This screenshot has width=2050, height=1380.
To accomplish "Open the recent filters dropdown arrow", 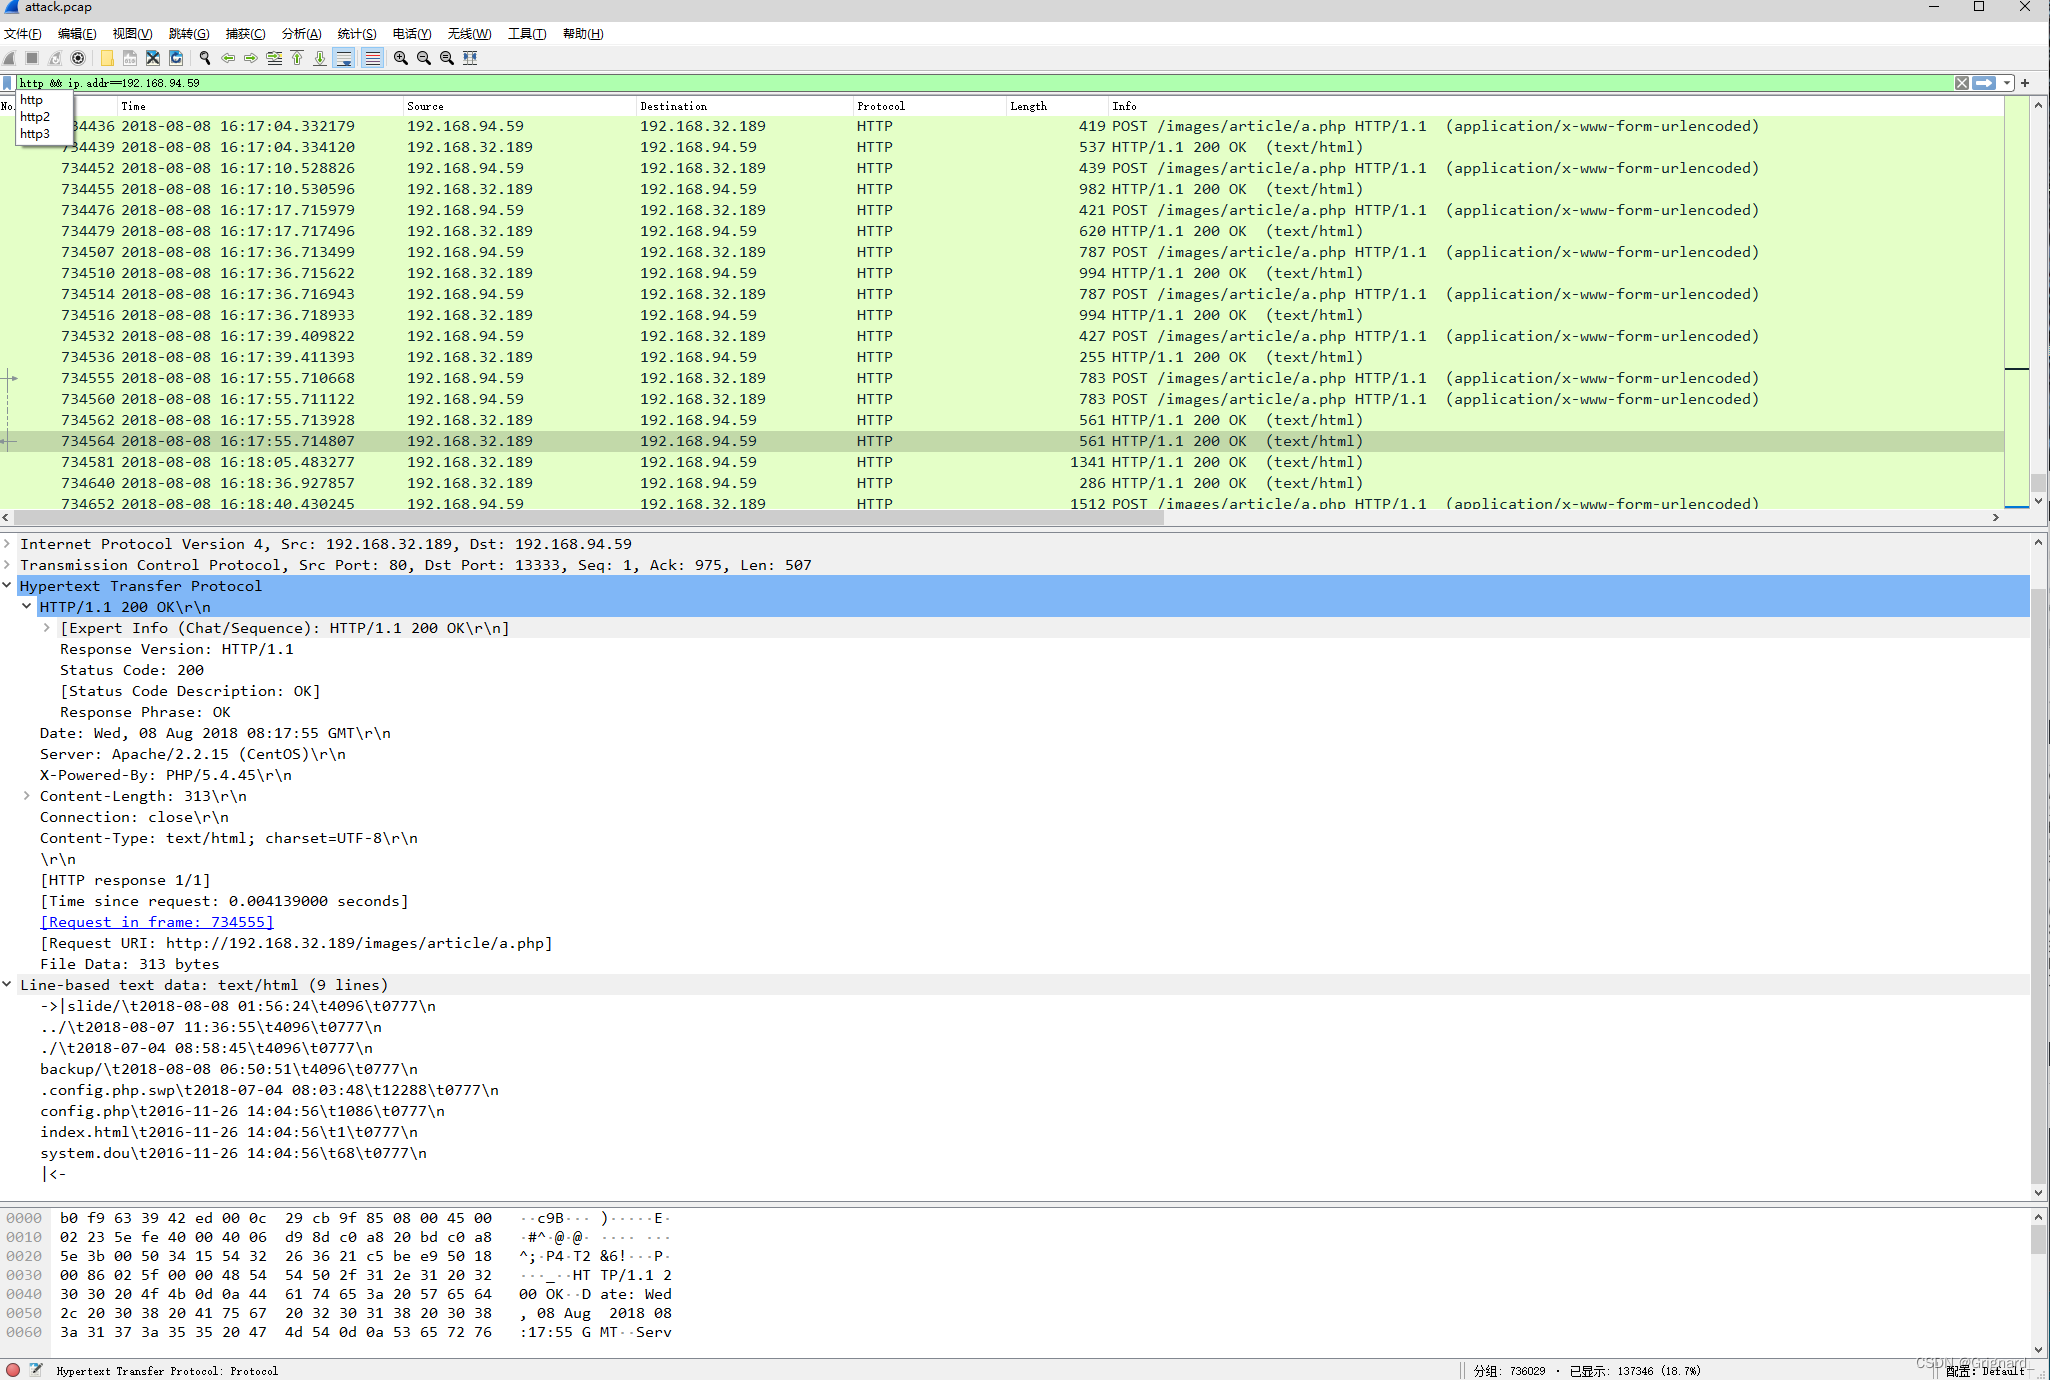I will pos(2007,83).
